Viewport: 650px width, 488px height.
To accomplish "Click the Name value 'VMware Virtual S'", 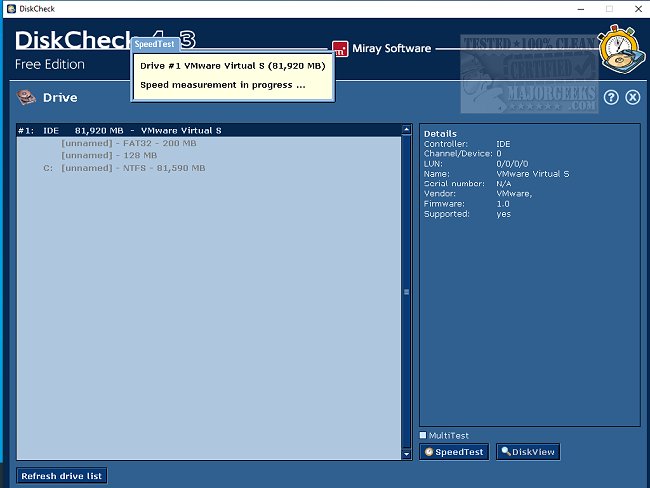I will pyautogui.click(x=533, y=174).
